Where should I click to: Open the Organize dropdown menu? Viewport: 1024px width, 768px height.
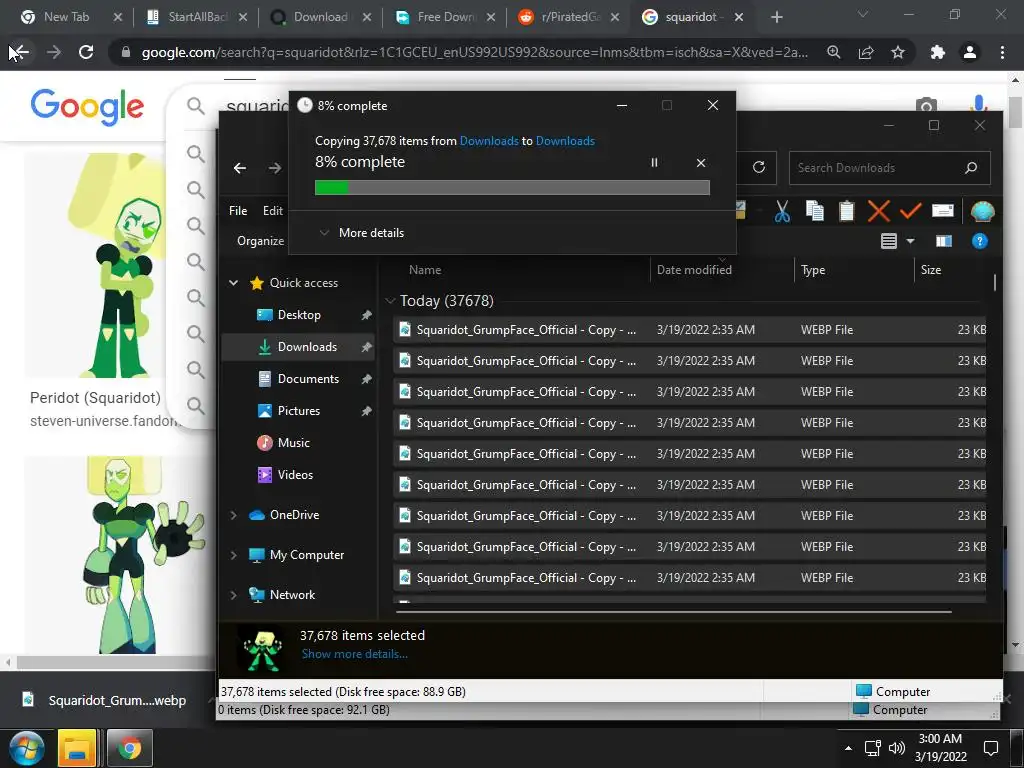tap(261, 241)
